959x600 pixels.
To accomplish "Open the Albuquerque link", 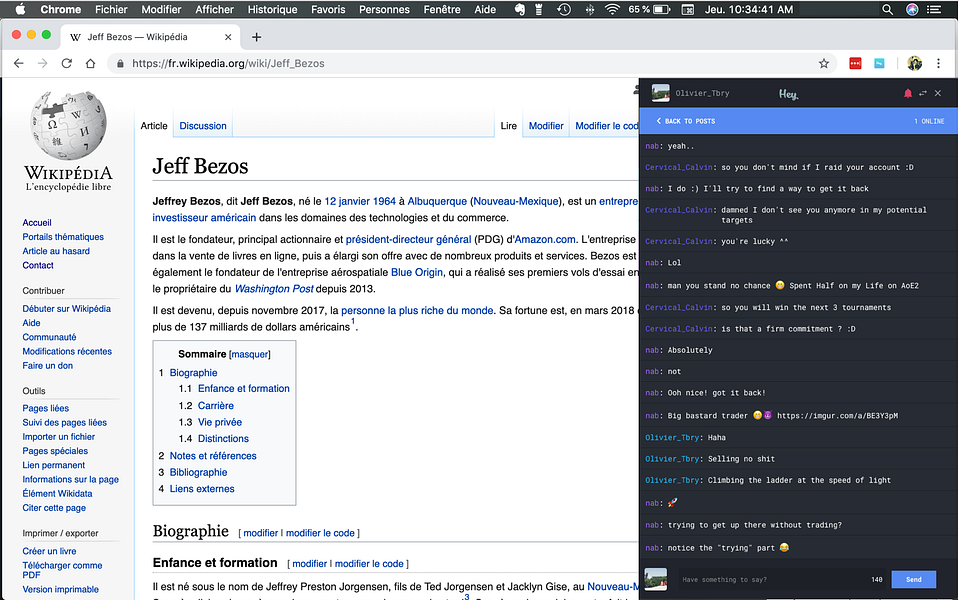I will [437, 201].
